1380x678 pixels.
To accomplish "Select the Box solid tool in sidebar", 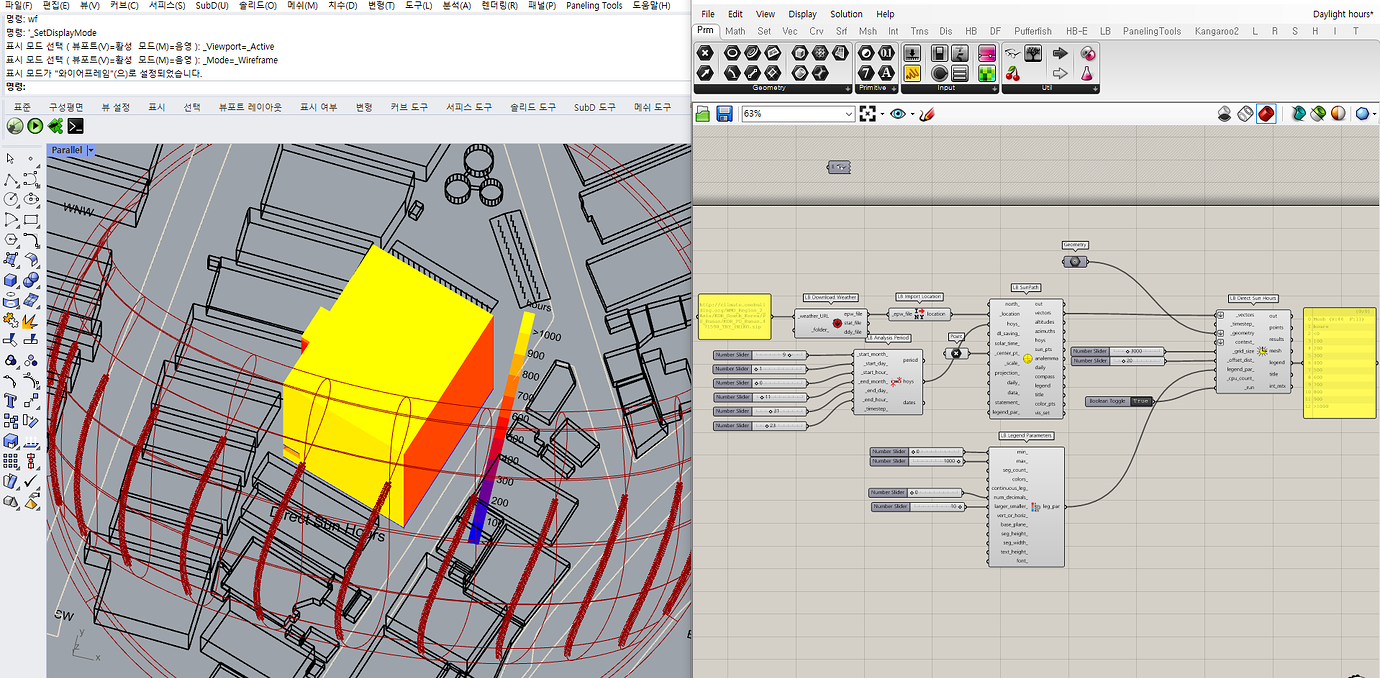I will [11, 281].
